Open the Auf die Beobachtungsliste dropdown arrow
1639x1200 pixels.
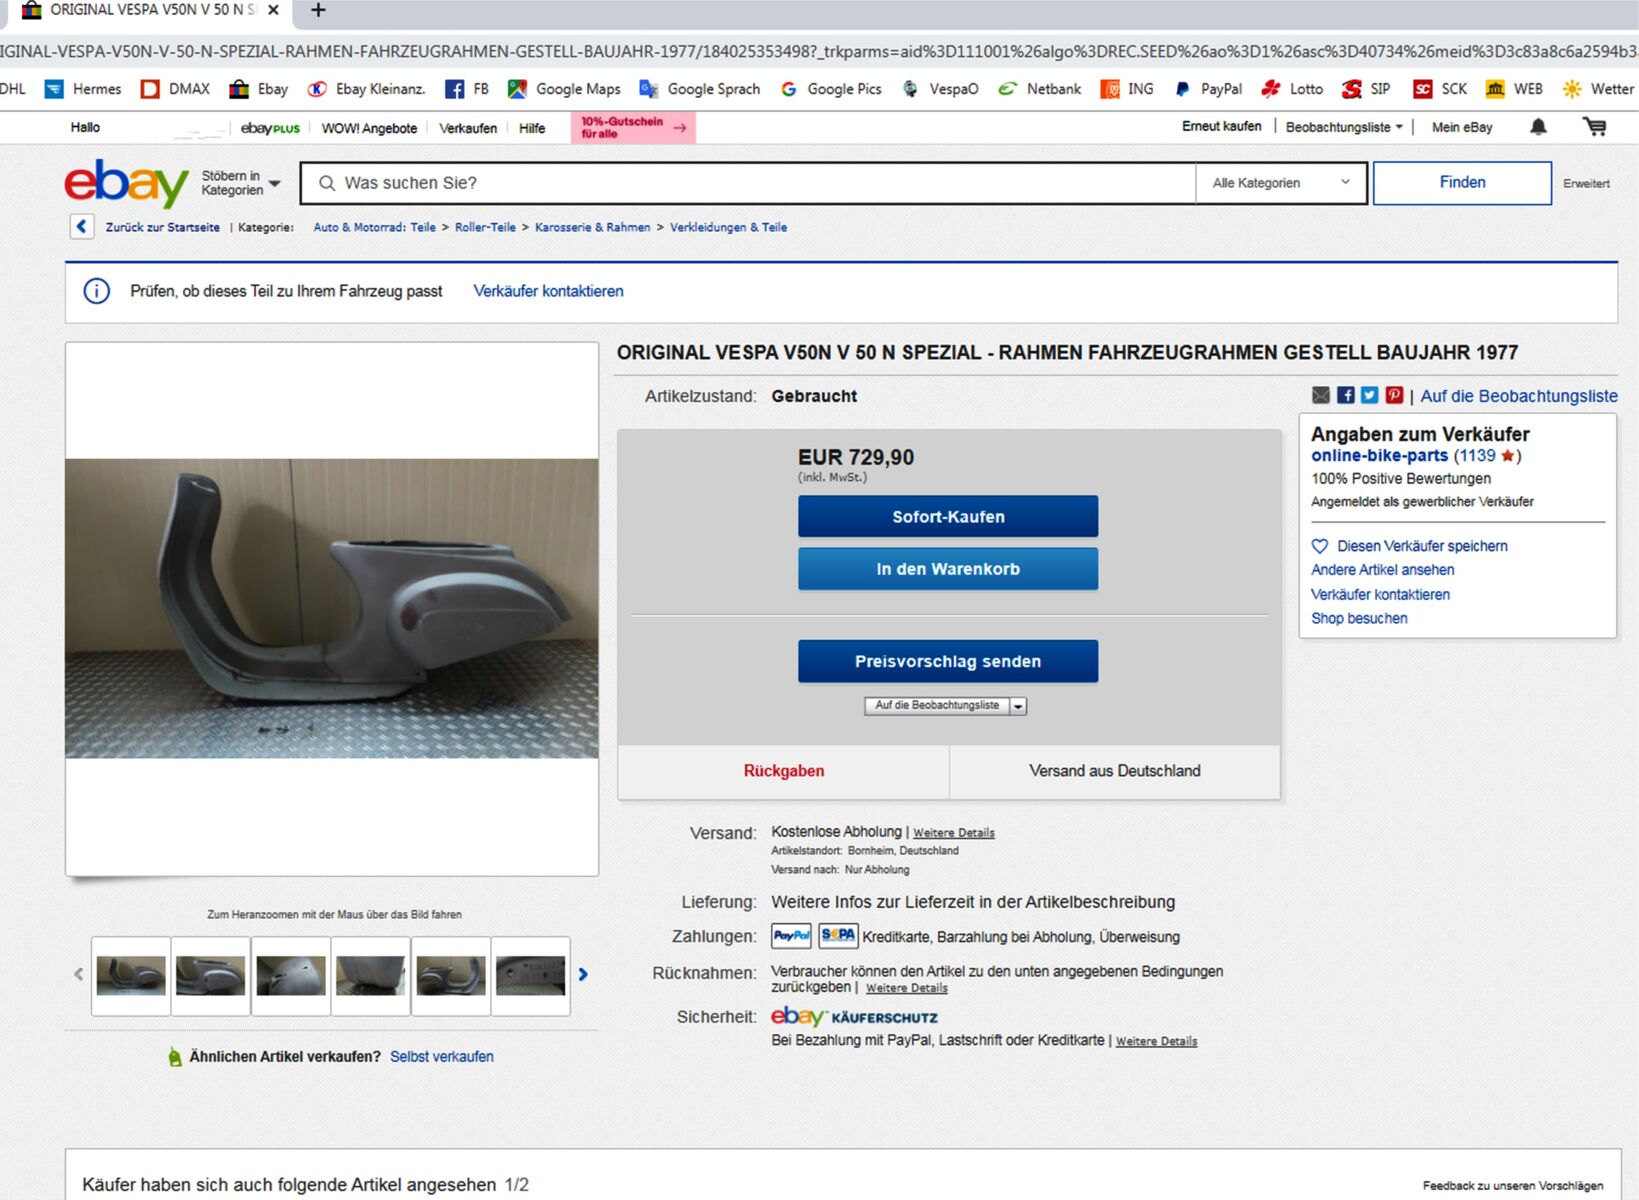(1018, 706)
